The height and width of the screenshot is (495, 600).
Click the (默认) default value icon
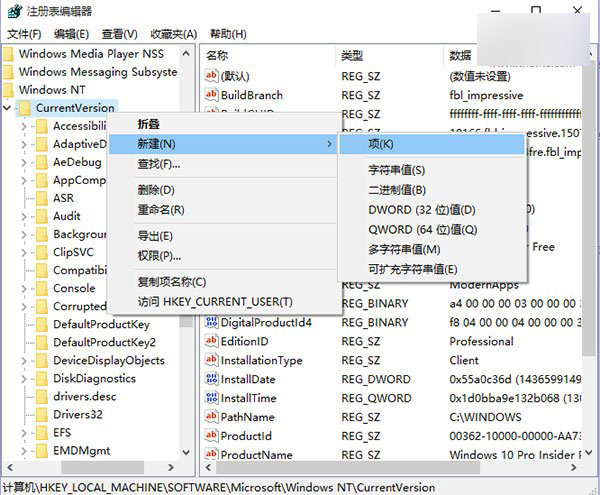click(x=211, y=76)
